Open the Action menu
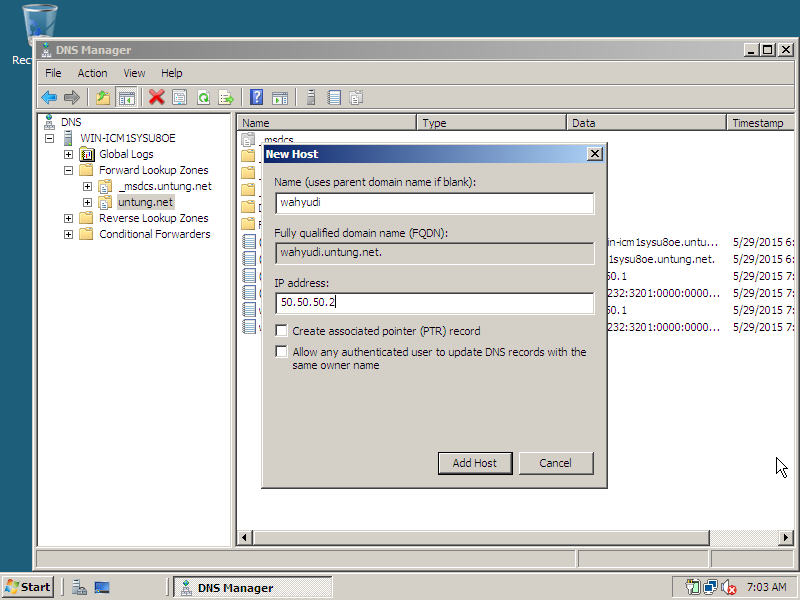800x600 pixels. (x=92, y=73)
